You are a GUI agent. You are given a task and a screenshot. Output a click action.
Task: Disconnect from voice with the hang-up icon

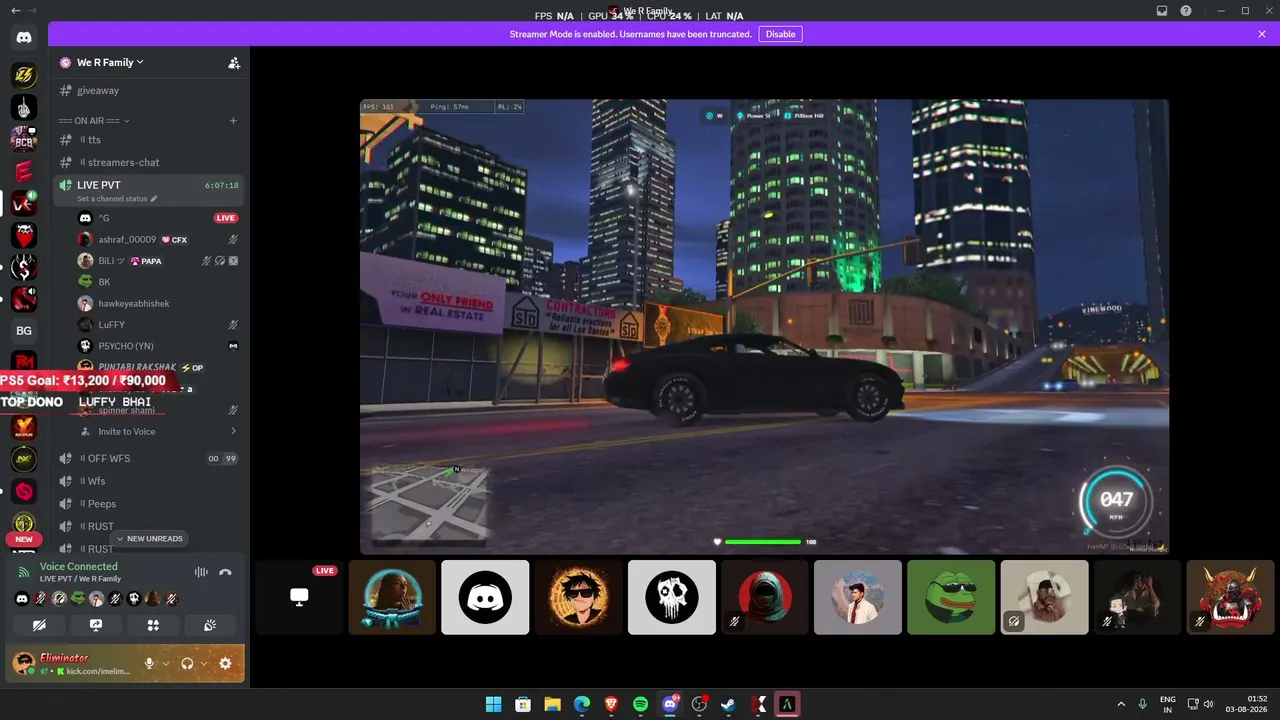click(x=225, y=572)
